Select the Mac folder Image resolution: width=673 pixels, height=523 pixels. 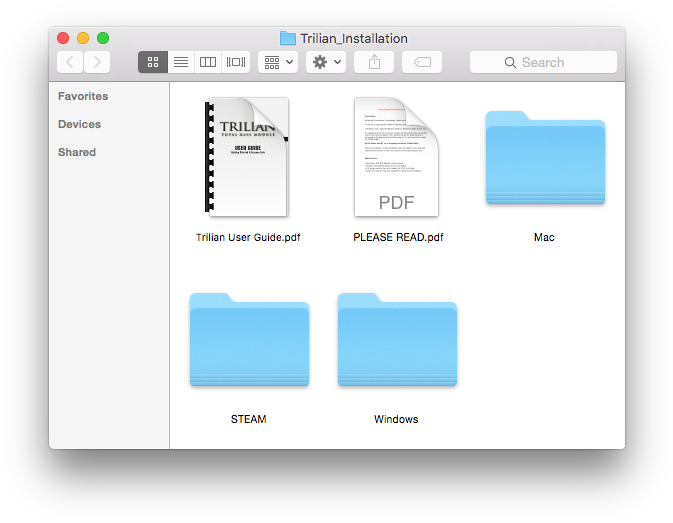[545, 157]
